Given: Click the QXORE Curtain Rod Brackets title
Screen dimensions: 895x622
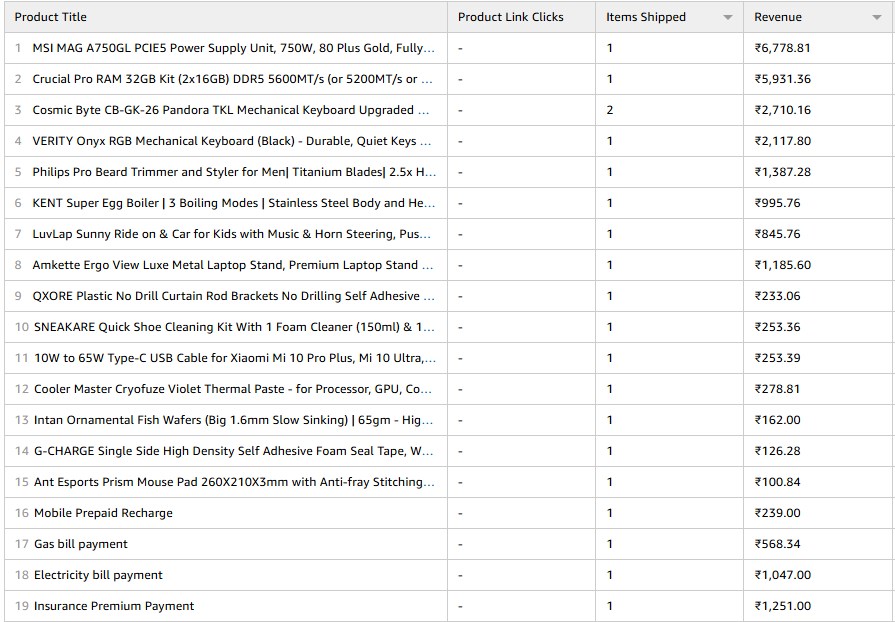Looking at the screenshot, I should [x=233, y=296].
